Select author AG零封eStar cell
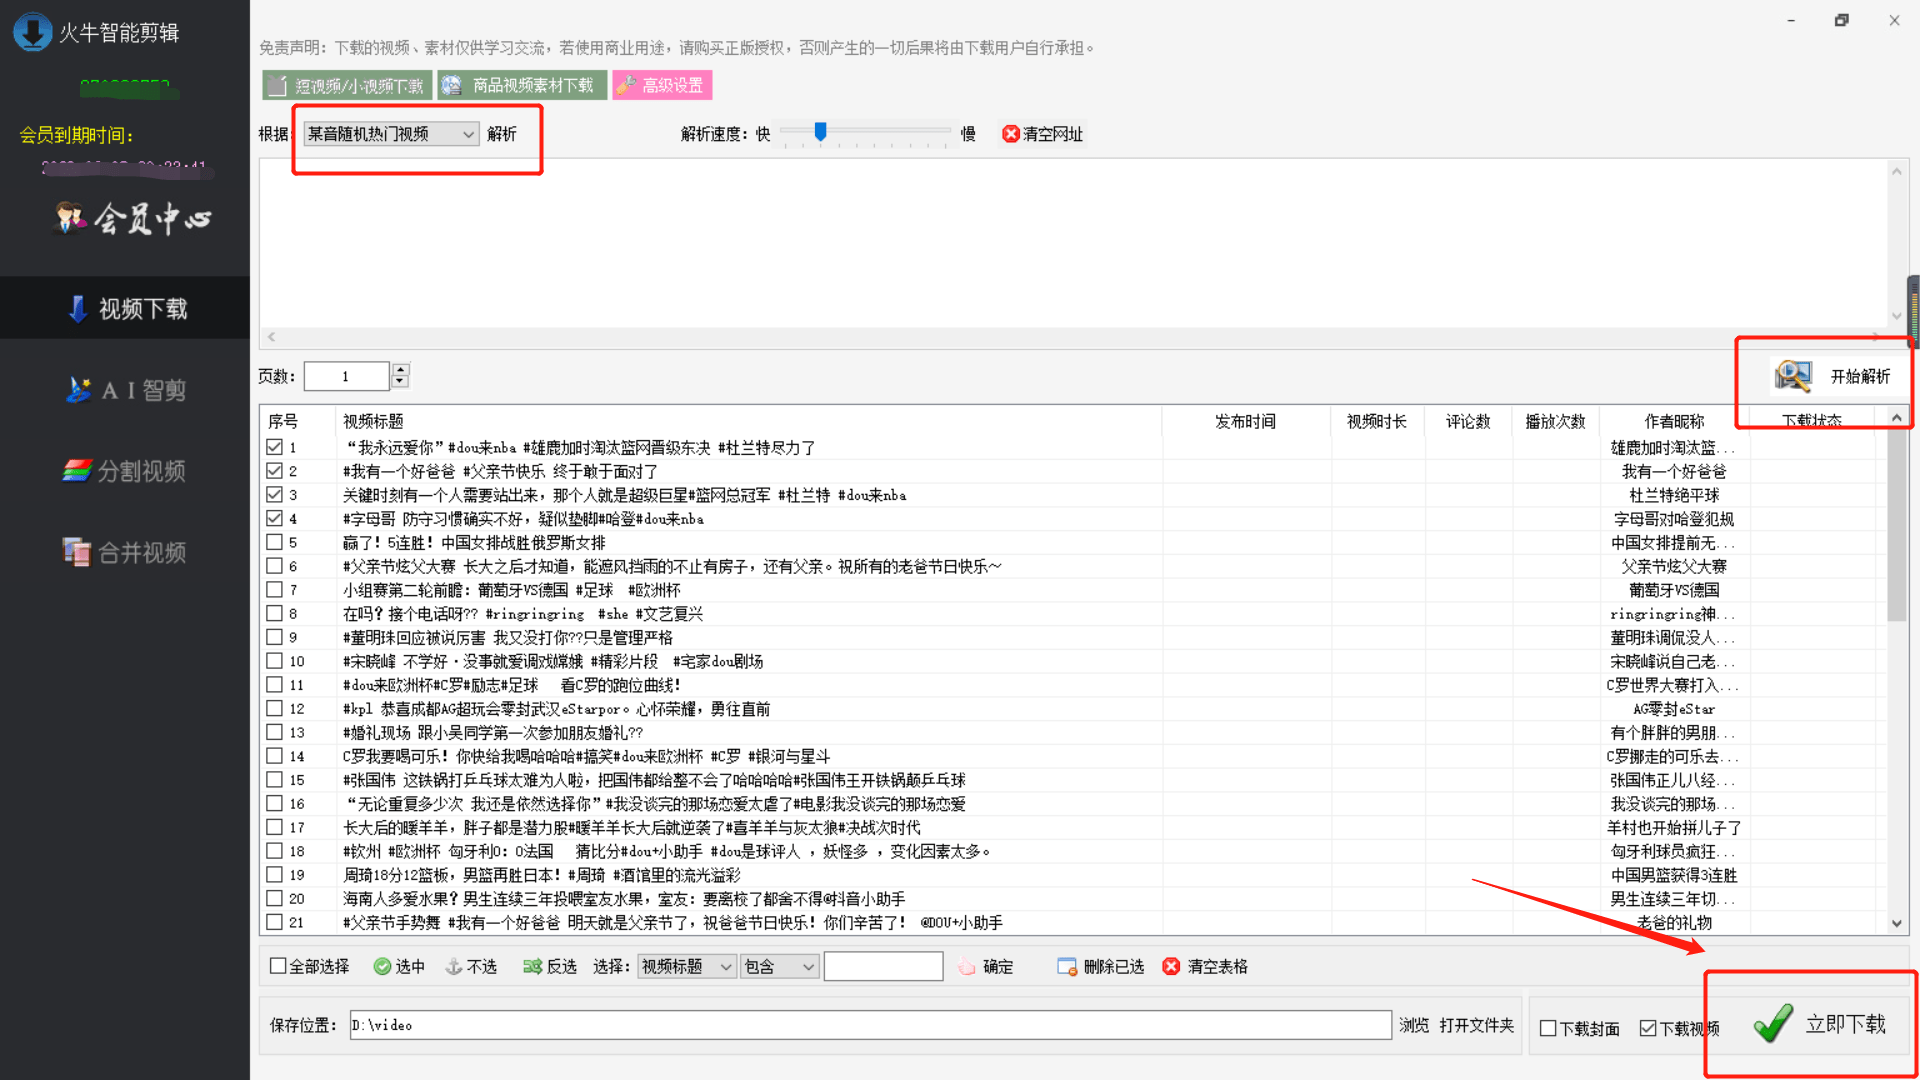The image size is (1920, 1080). [x=1674, y=709]
